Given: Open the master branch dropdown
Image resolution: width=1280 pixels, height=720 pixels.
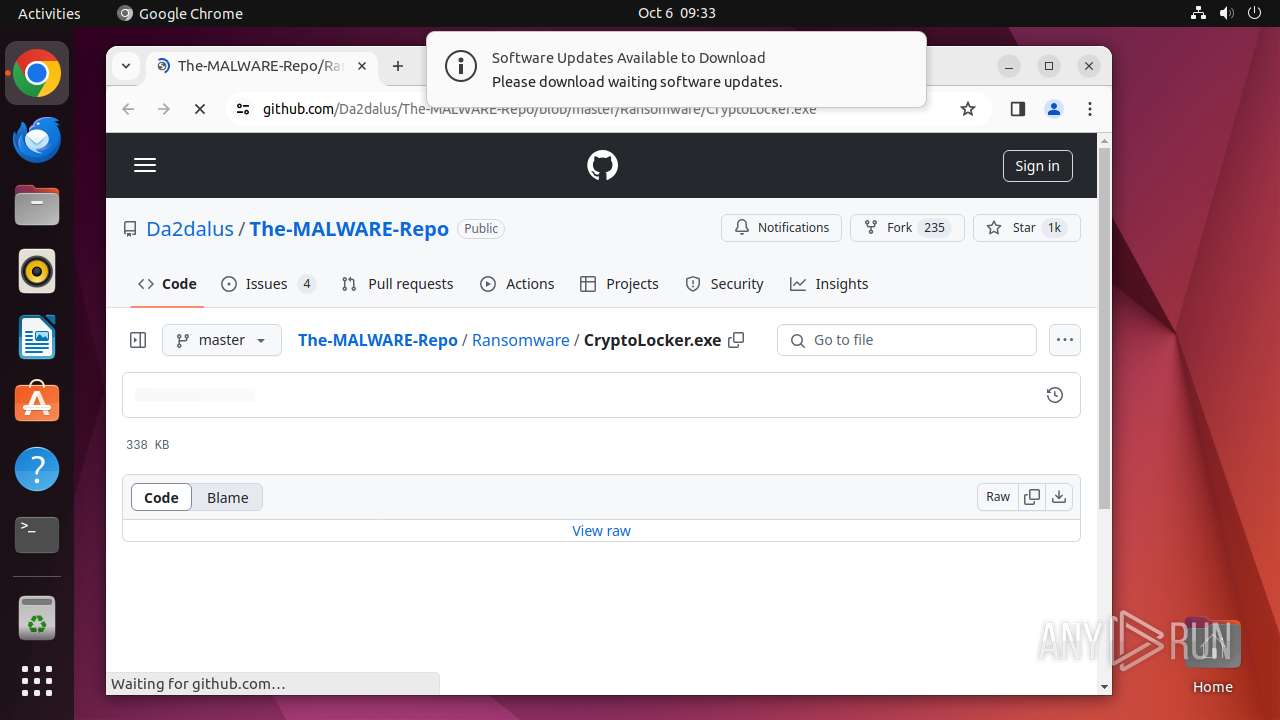Looking at the screenshot, I should point(222,340).
